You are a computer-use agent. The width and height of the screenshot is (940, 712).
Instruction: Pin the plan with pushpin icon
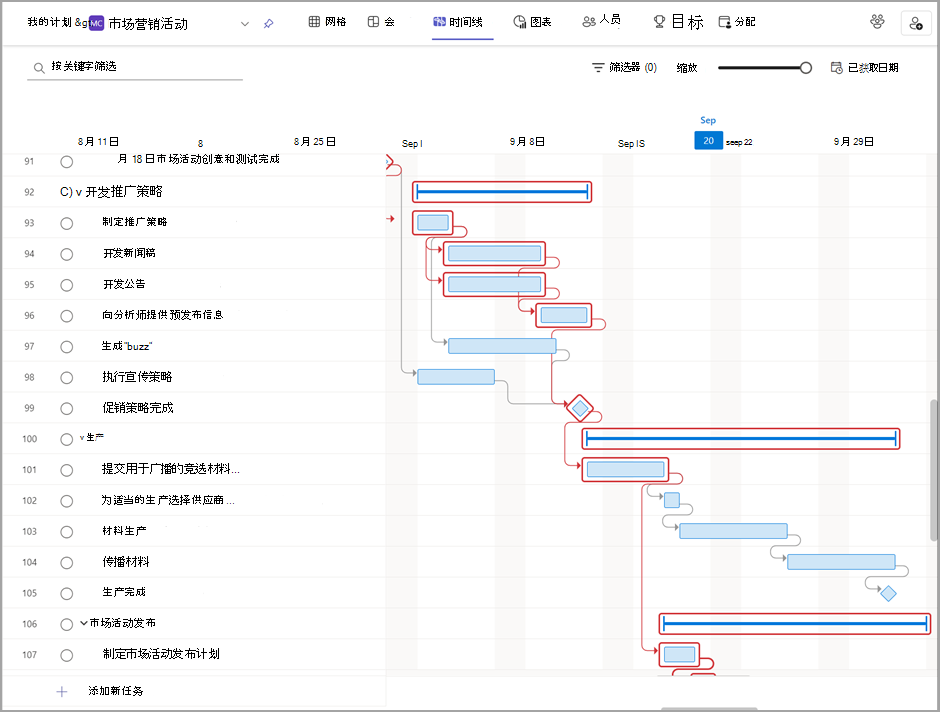pos(269,23)
